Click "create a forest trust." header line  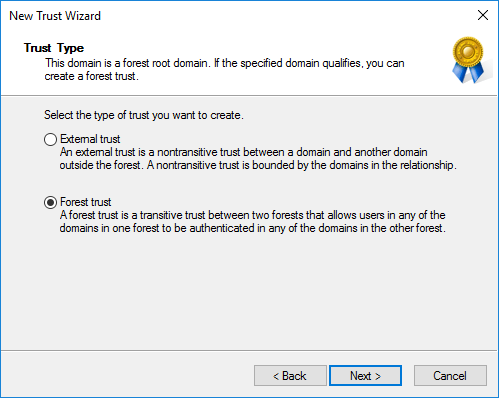click(x=91, y=76)
